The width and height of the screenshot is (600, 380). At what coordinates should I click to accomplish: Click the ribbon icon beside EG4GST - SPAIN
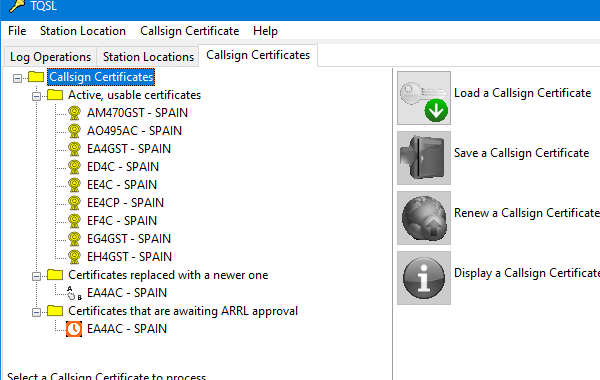point(74,239)
